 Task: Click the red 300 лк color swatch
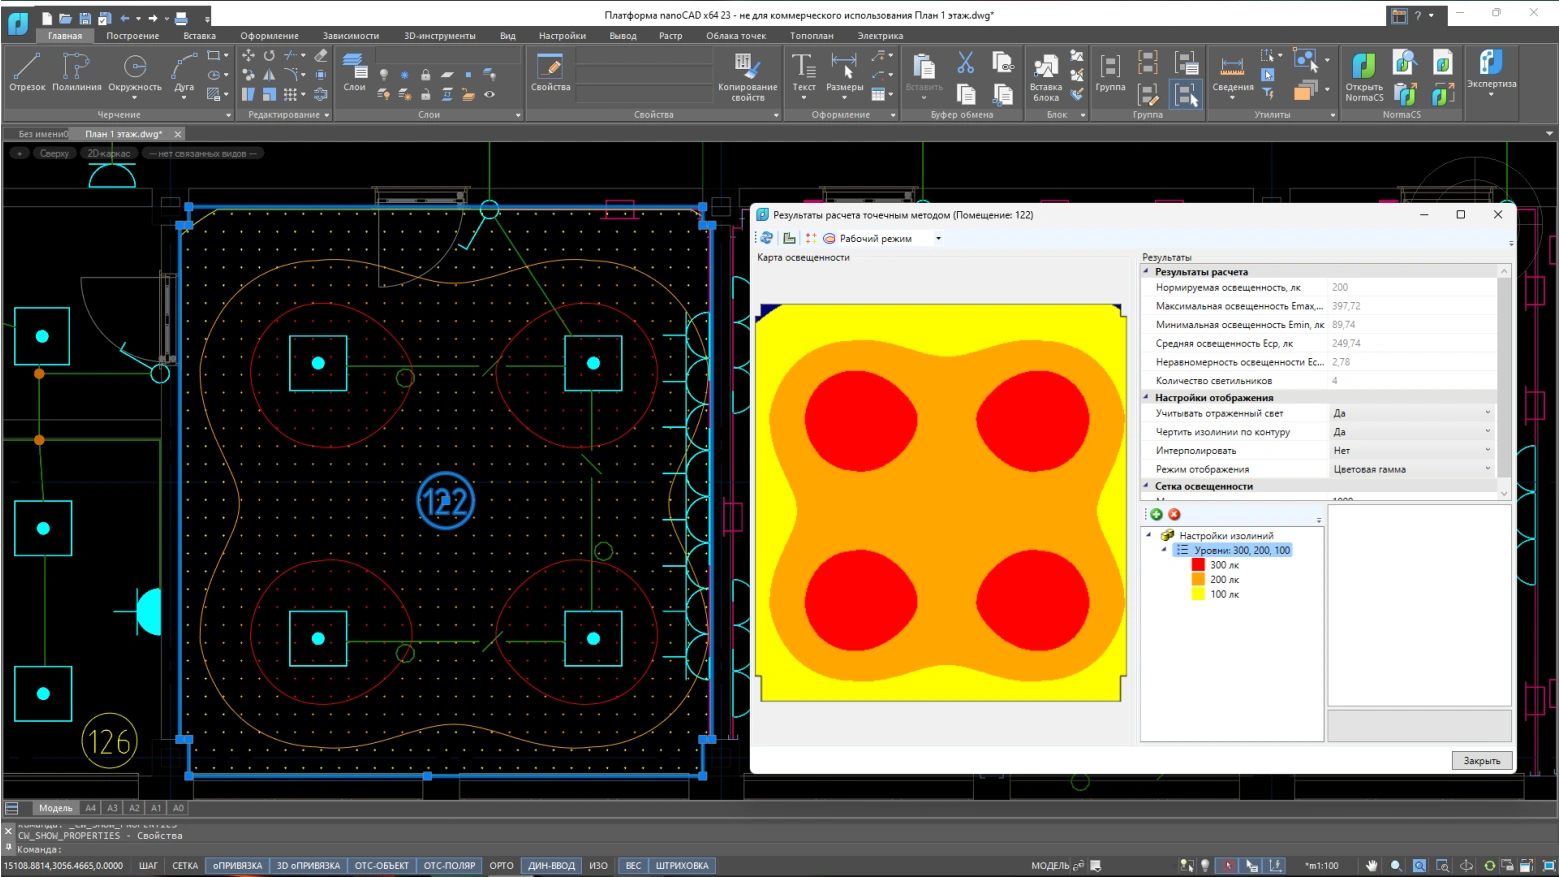tap(1198, 565)
